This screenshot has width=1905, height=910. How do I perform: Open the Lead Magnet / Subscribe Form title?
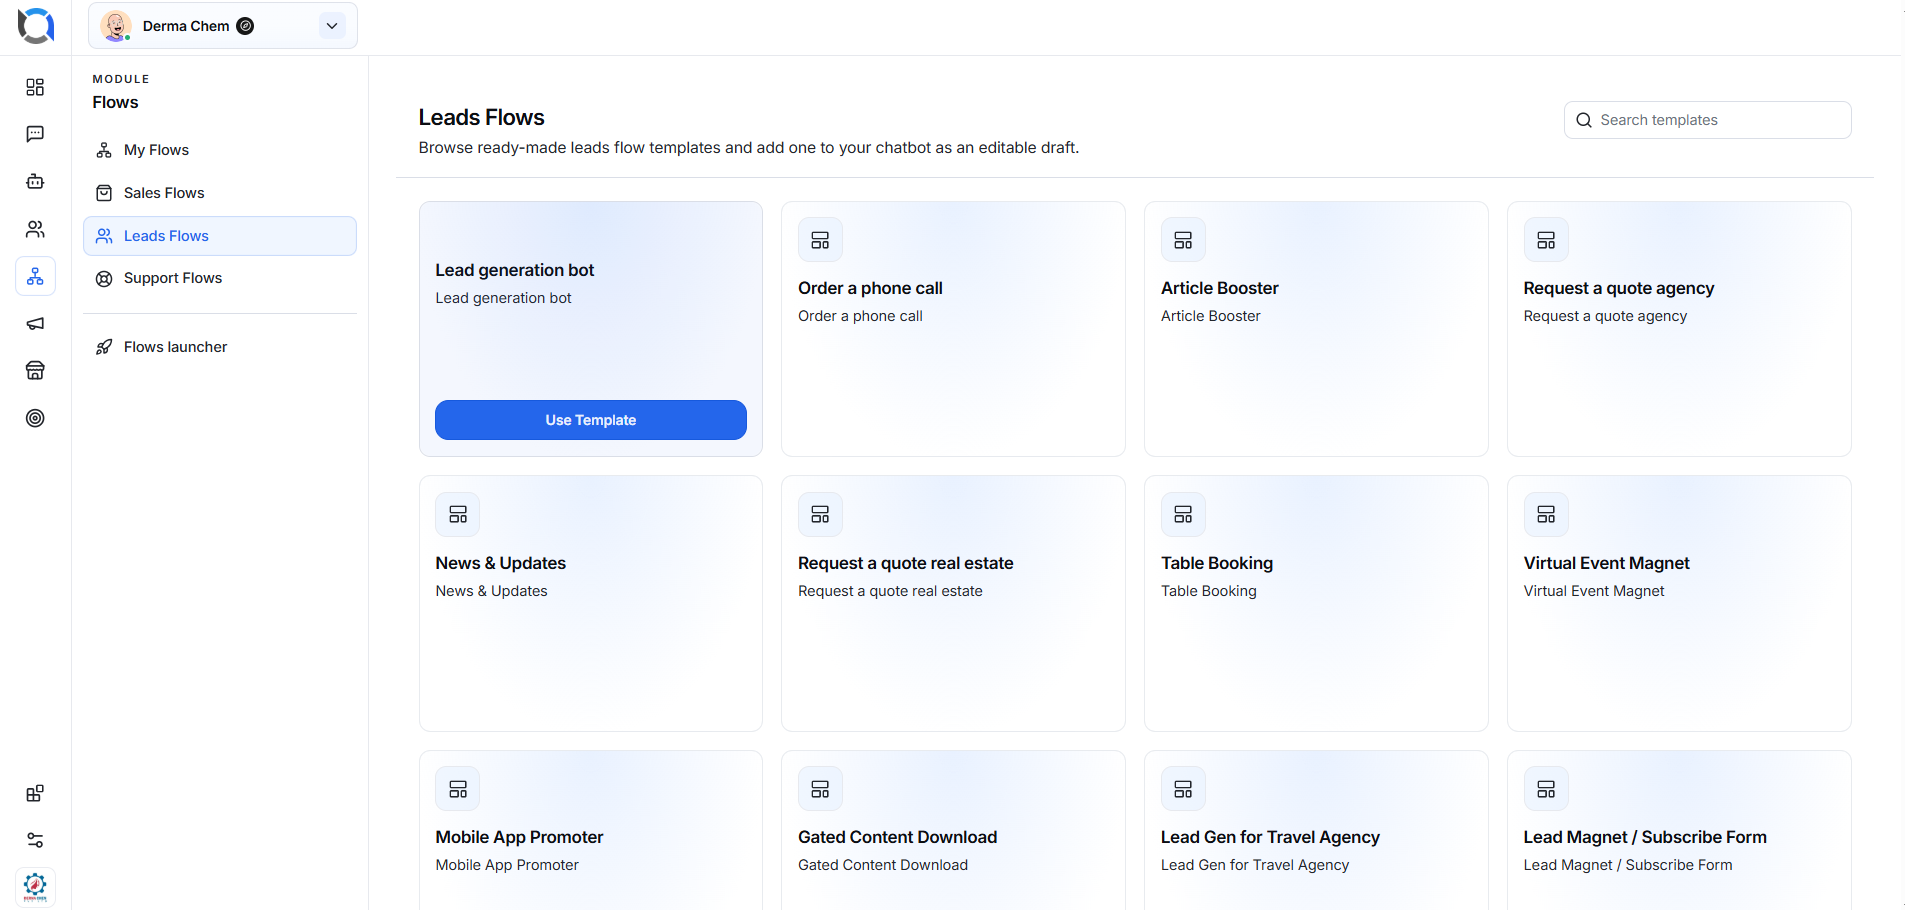1645,837
